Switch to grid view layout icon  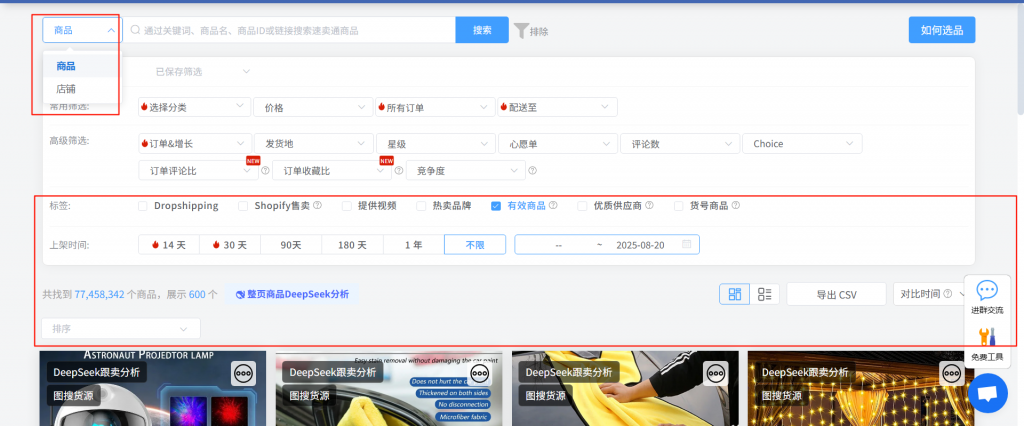coord(735,294)
